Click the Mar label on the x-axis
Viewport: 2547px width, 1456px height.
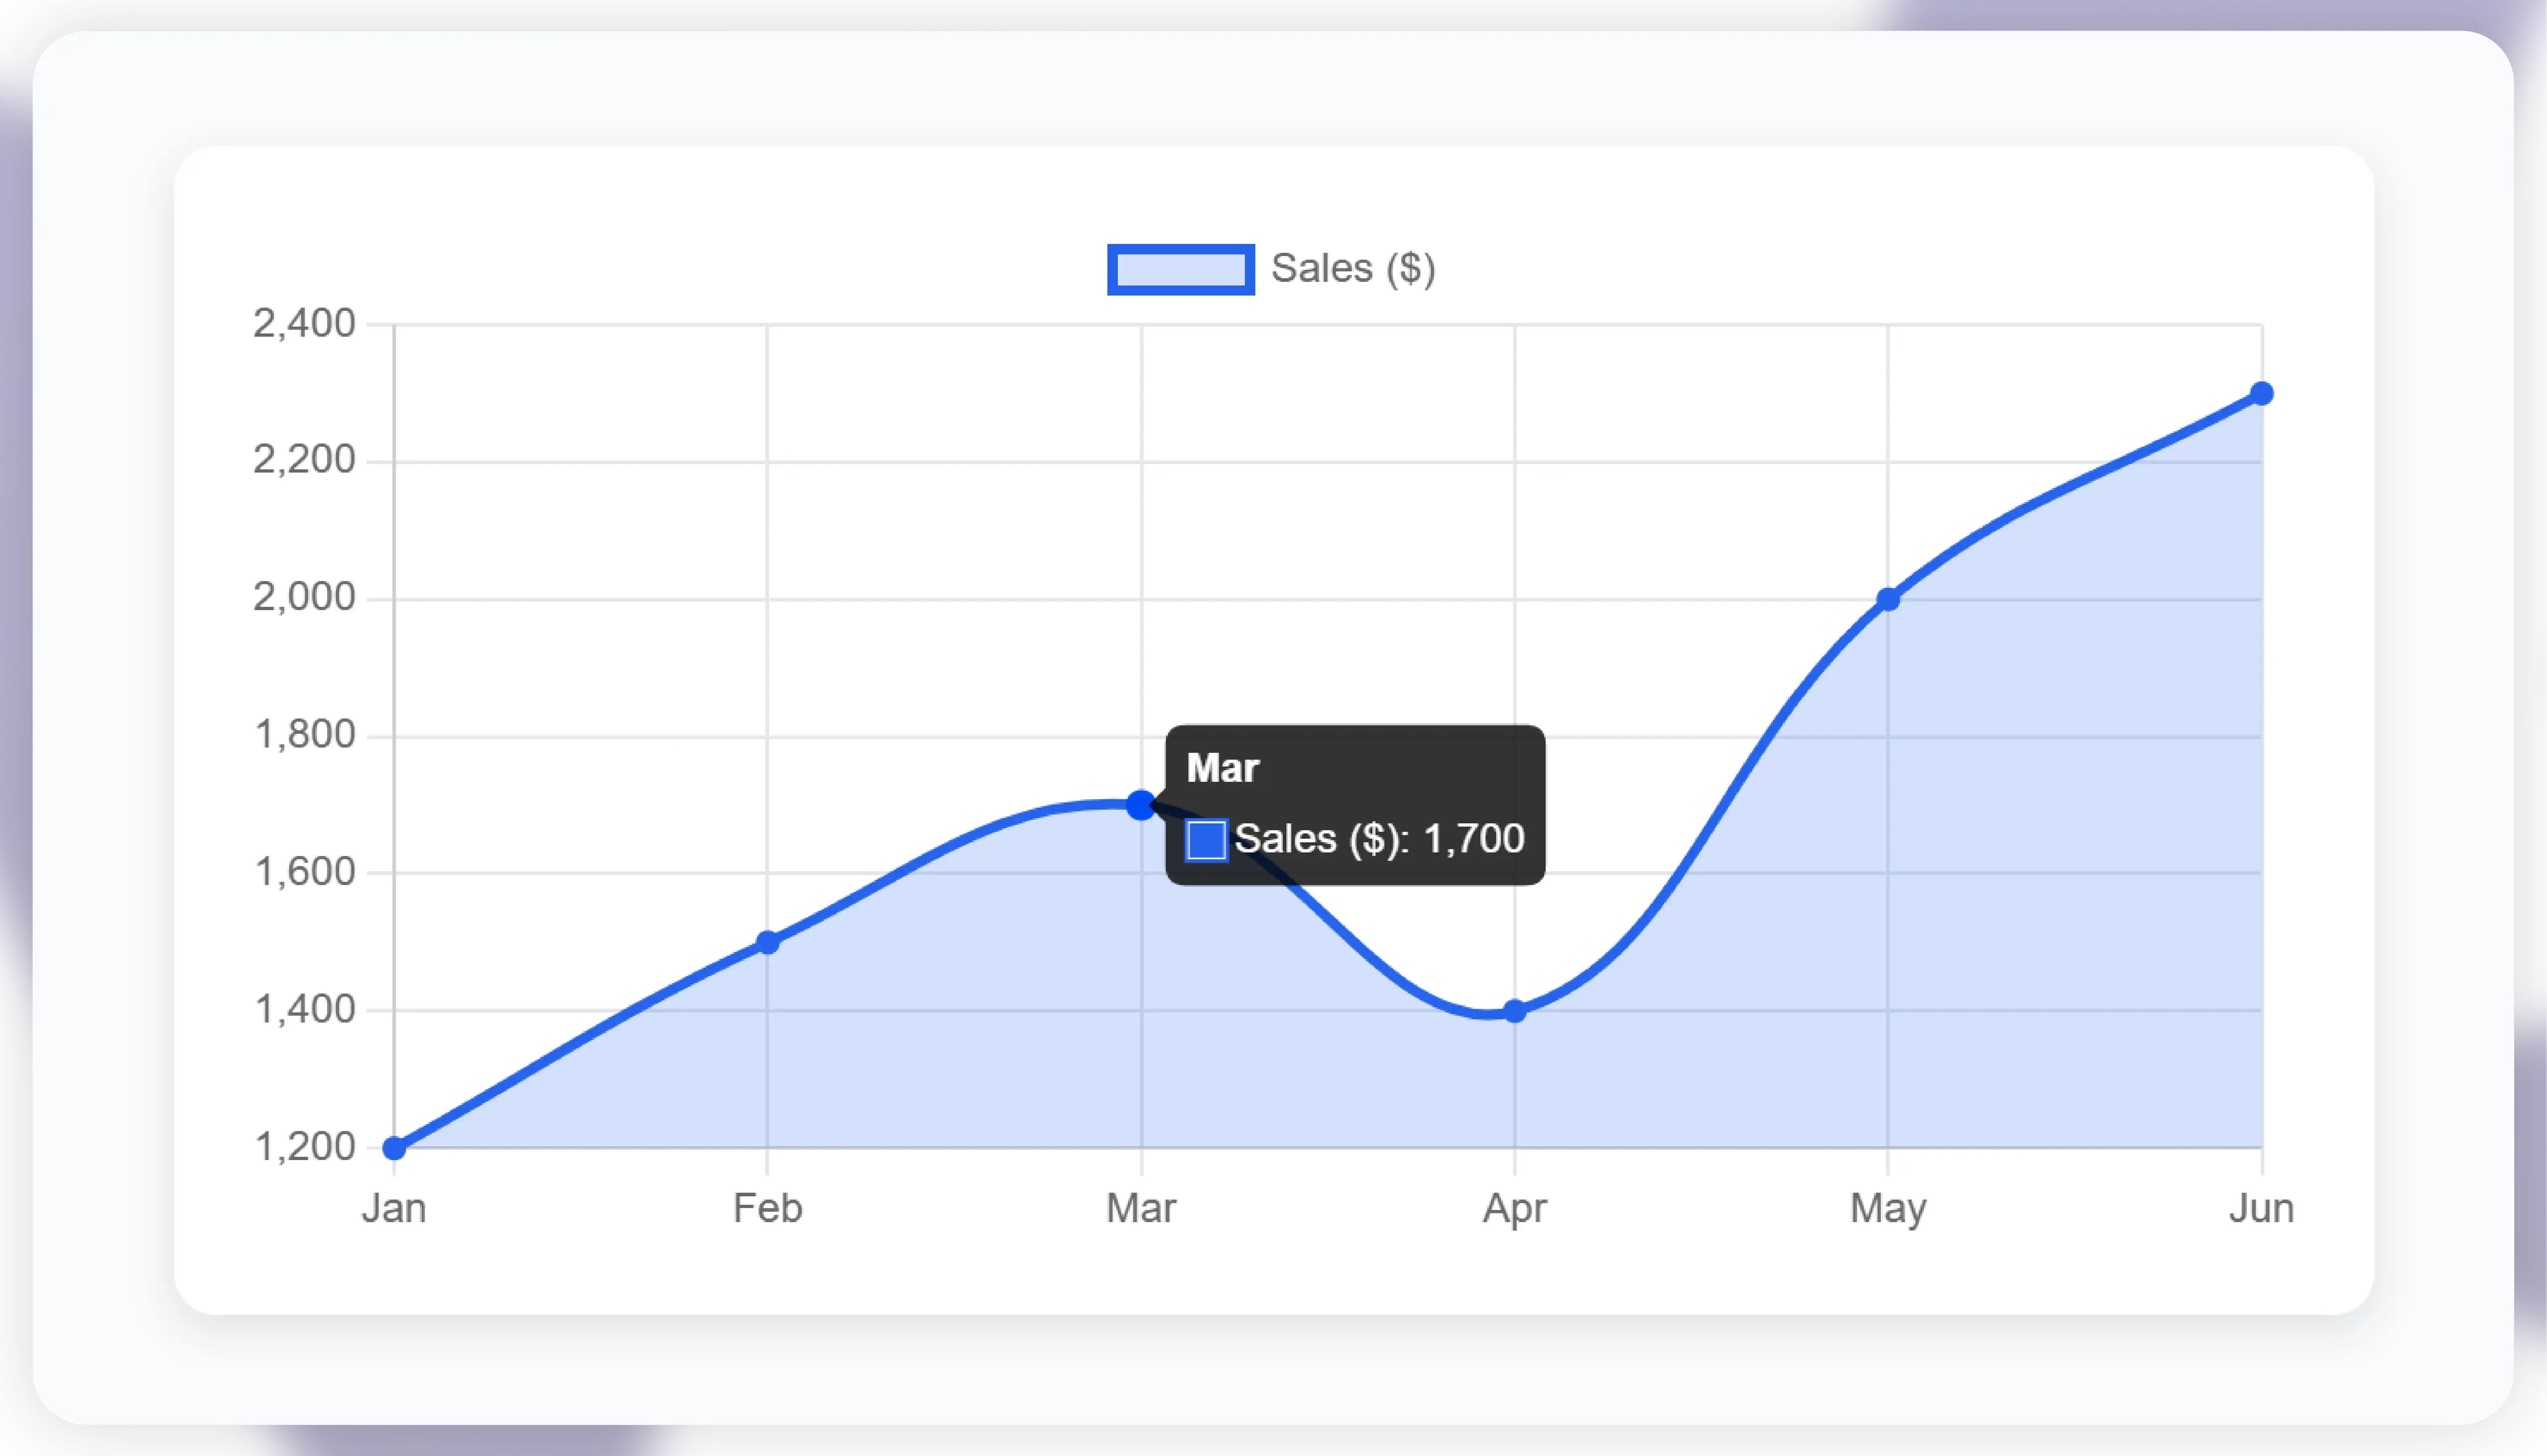tap(1140, 1208)
